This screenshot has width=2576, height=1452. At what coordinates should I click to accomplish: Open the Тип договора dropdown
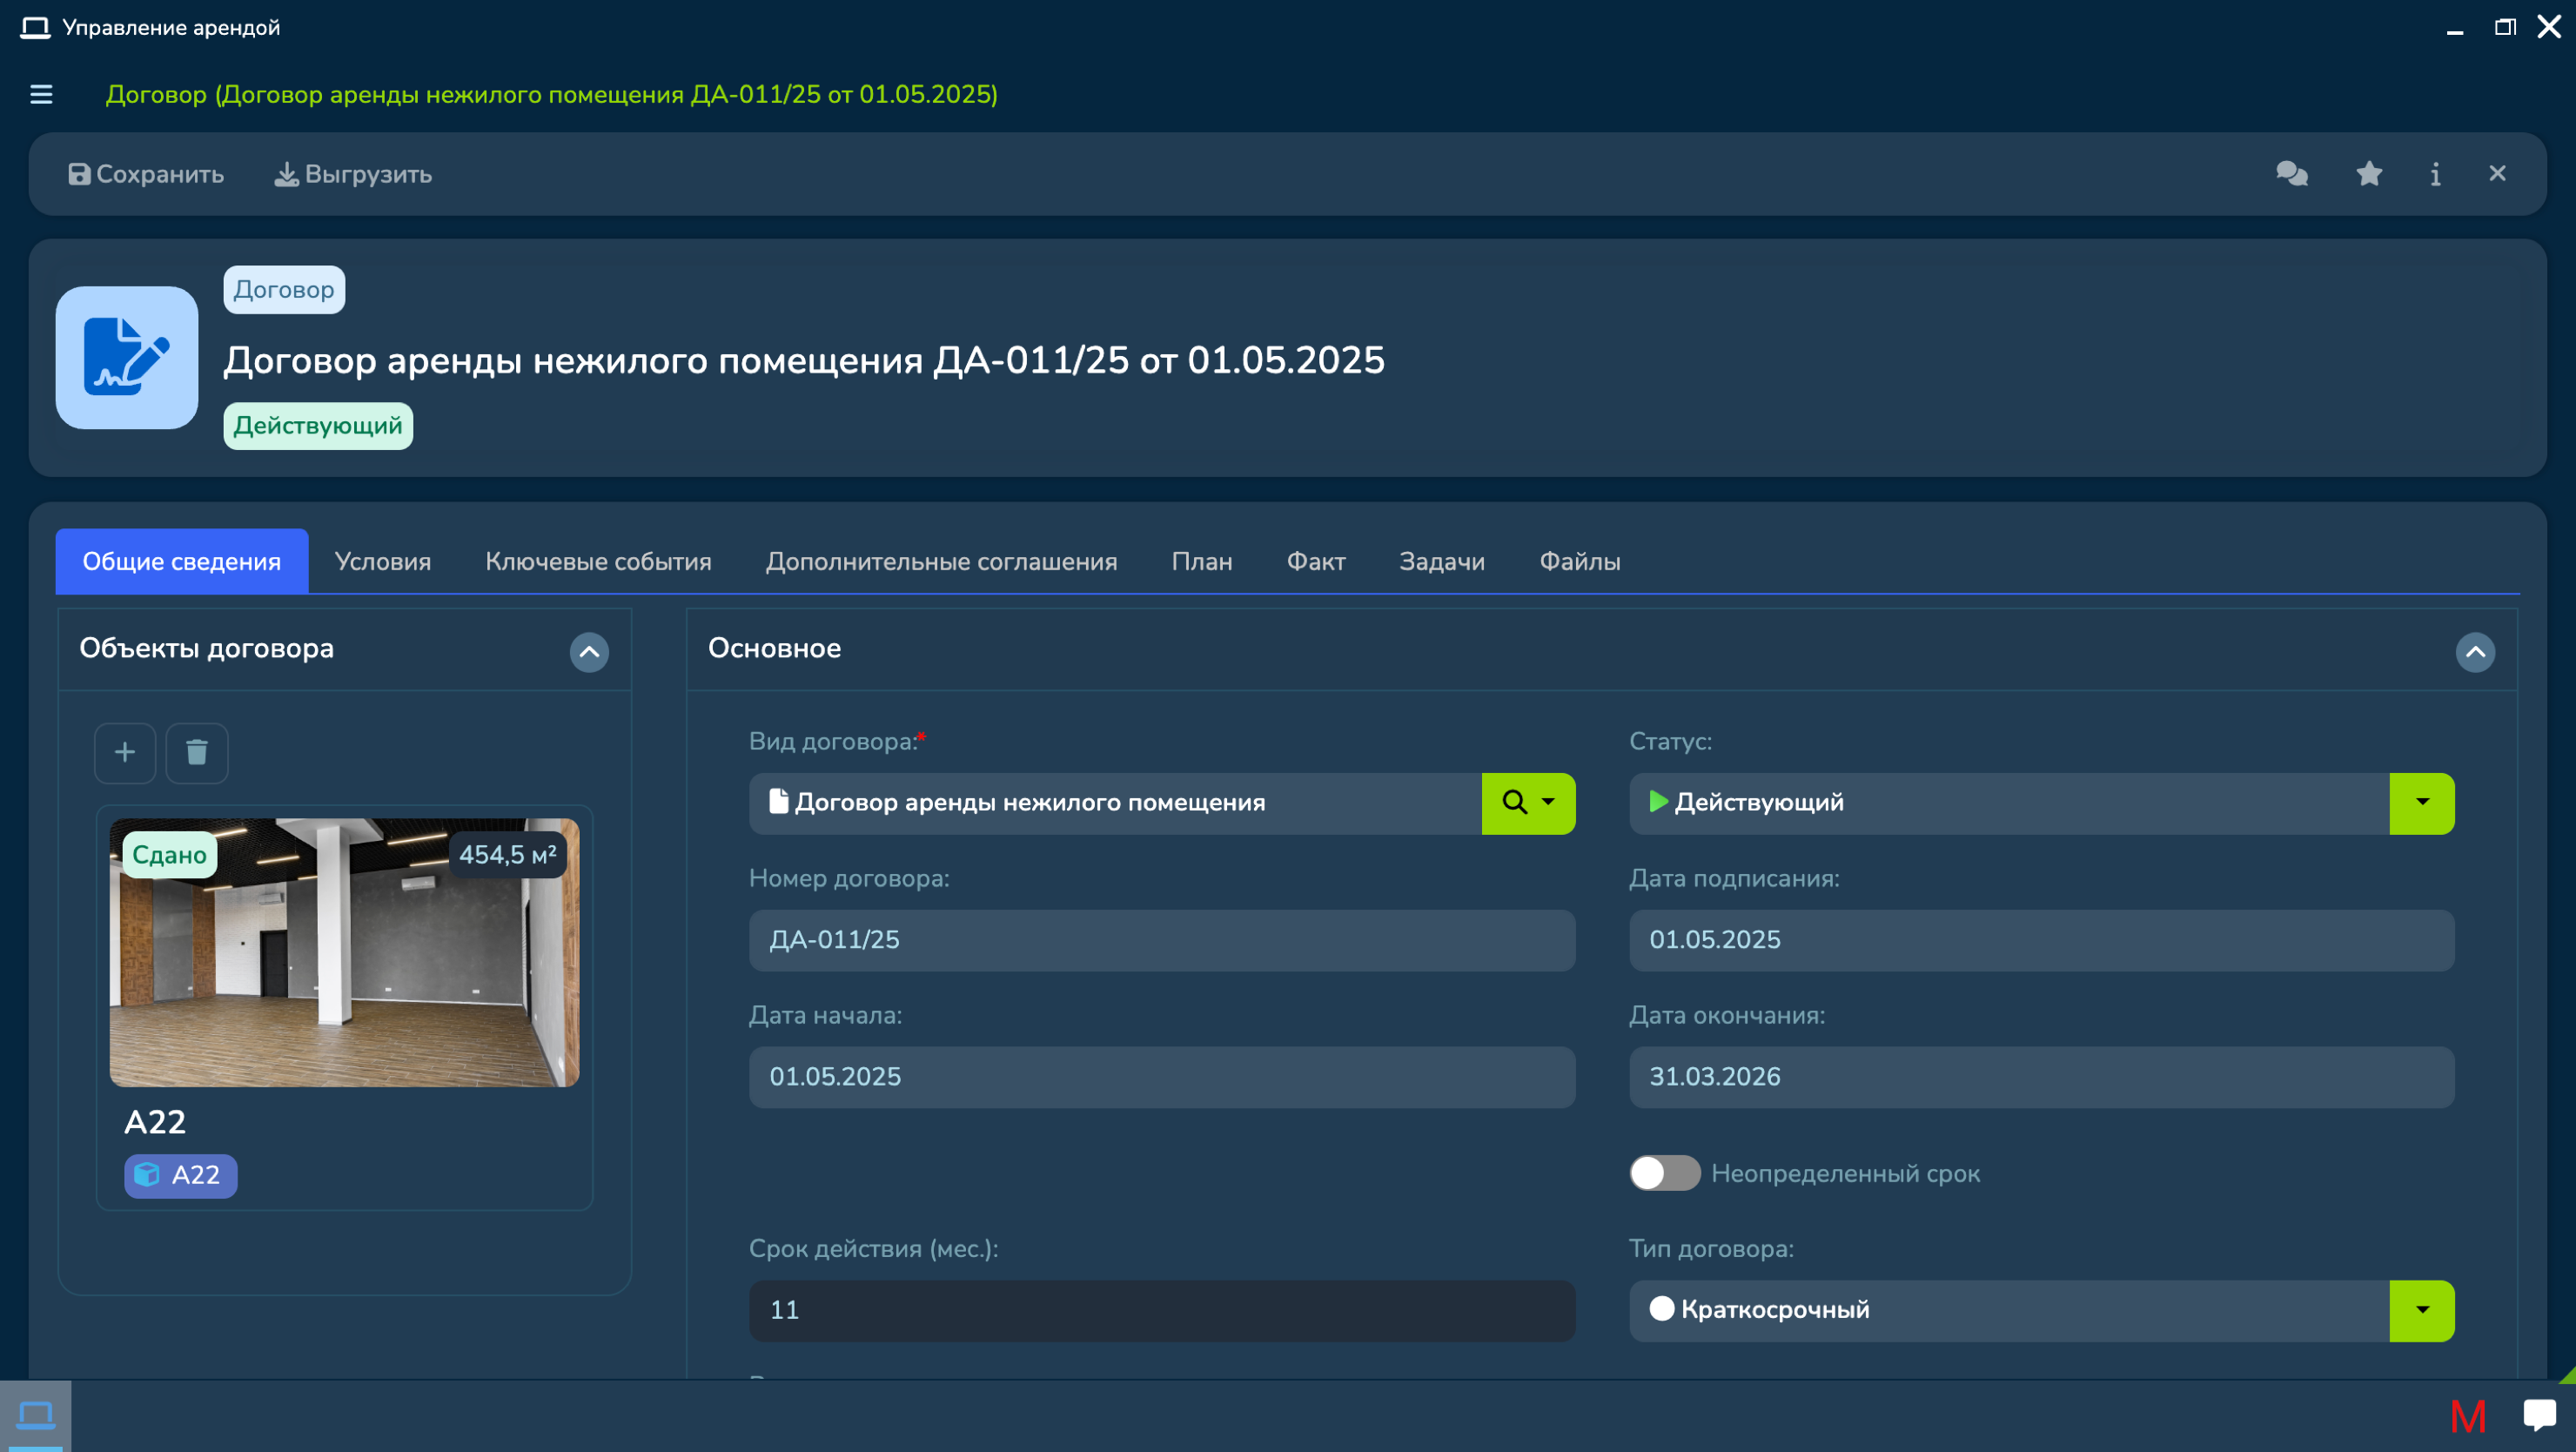click(x=2421, y=1310)
